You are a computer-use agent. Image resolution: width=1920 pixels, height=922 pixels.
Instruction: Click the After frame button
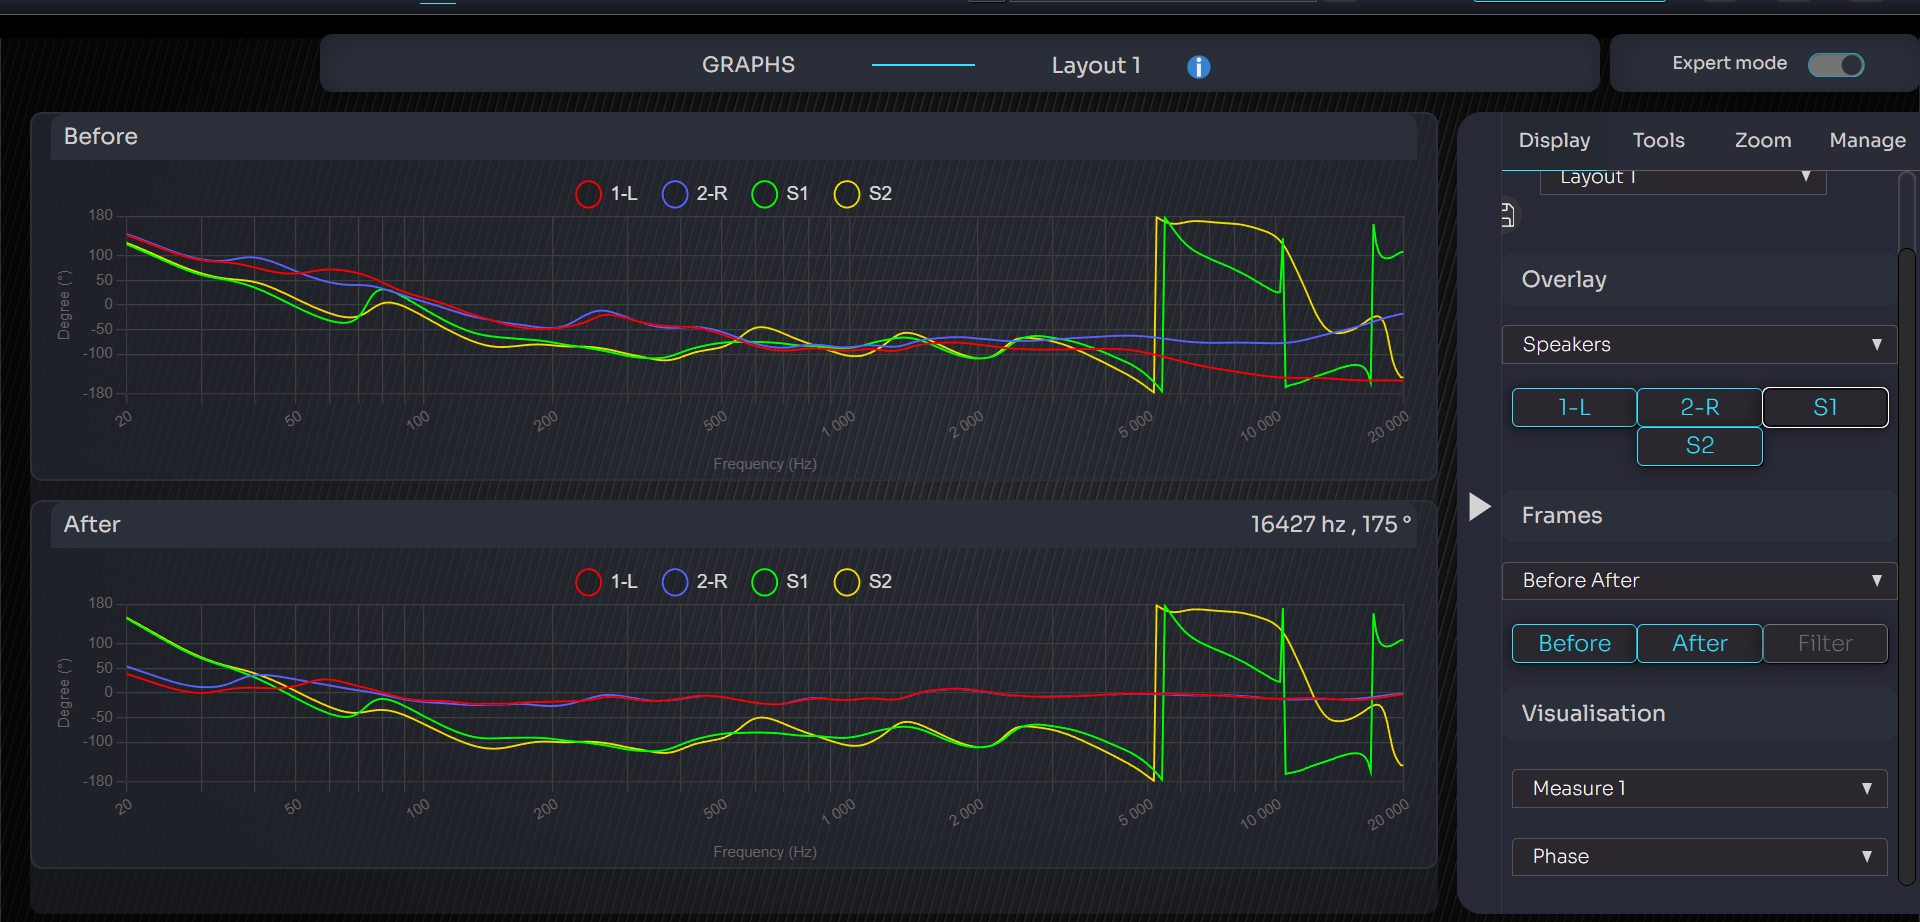click(1700, 644)
